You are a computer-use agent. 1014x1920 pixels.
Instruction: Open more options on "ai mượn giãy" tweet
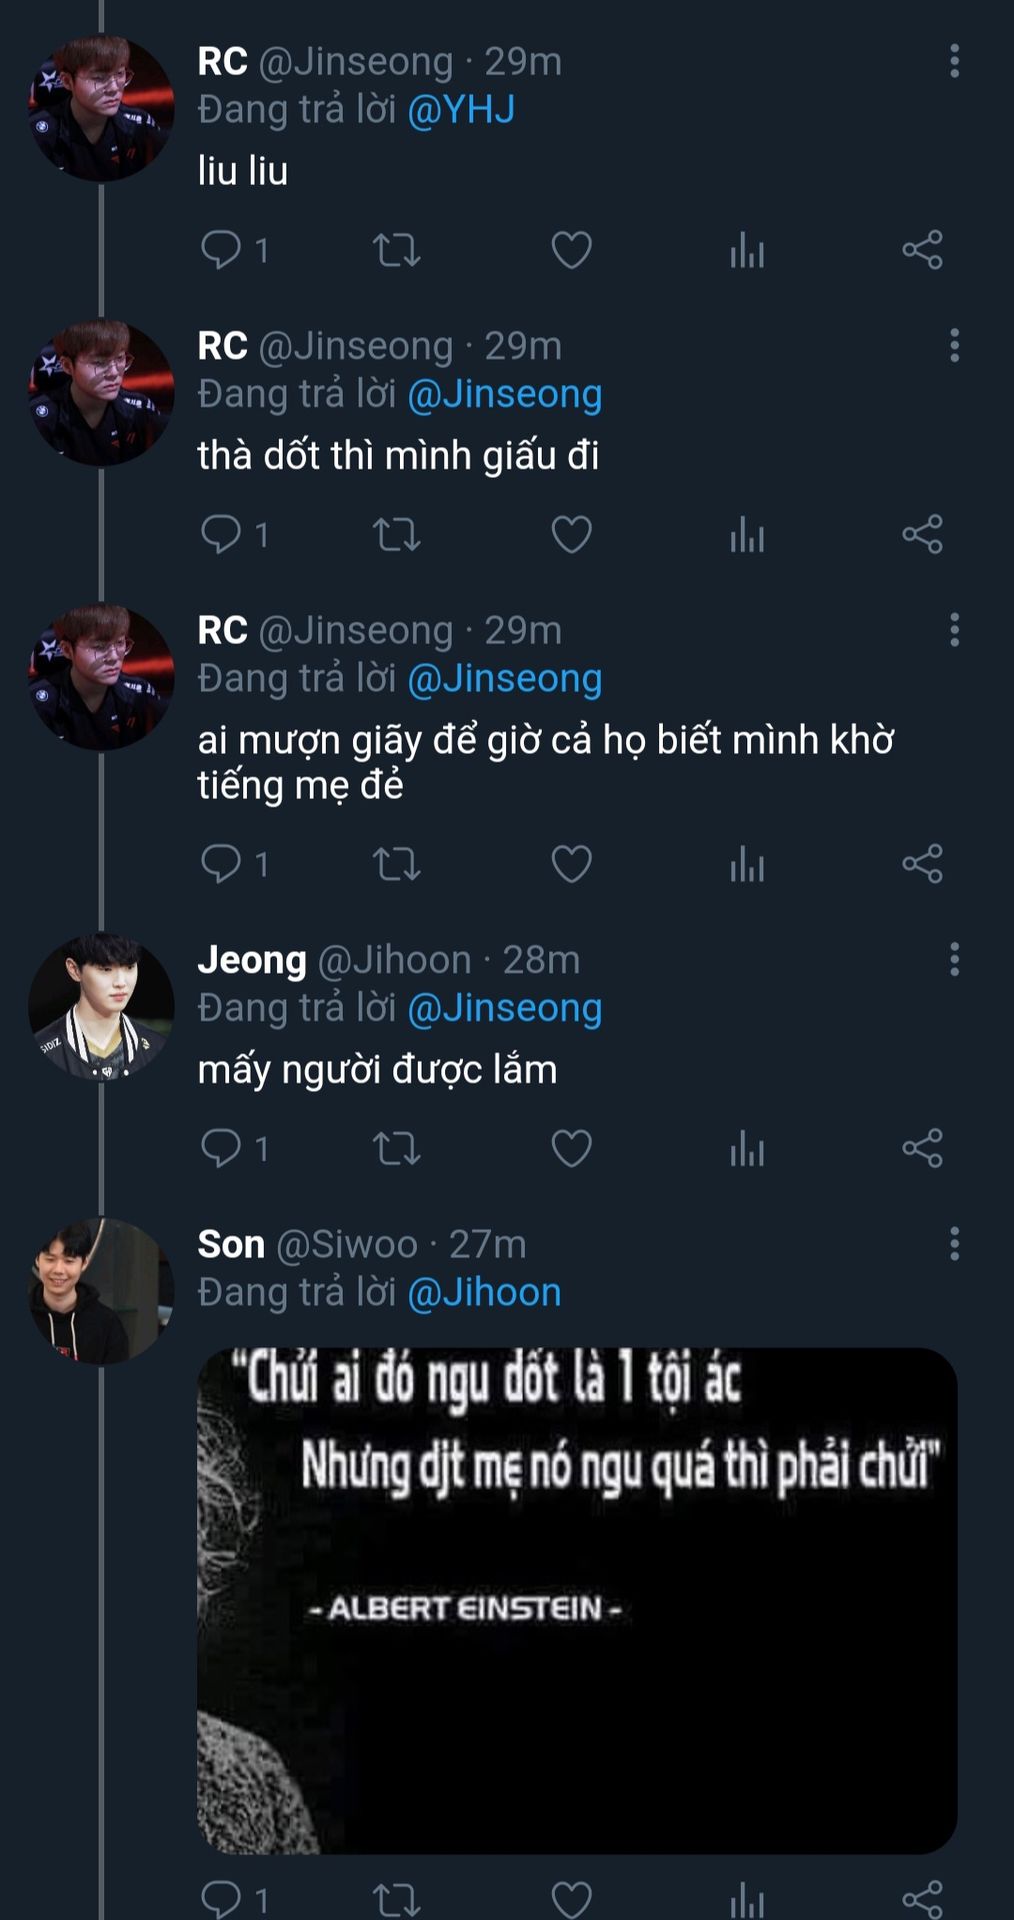[x=954, y=630]
